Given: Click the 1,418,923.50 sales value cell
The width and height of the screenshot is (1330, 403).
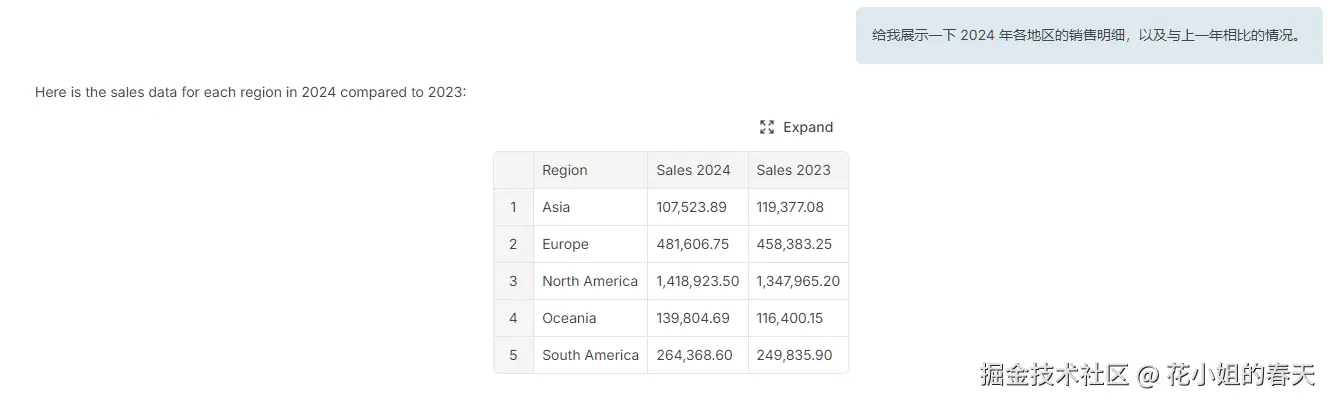Looking at the screenshot, I should coord(698,281).
